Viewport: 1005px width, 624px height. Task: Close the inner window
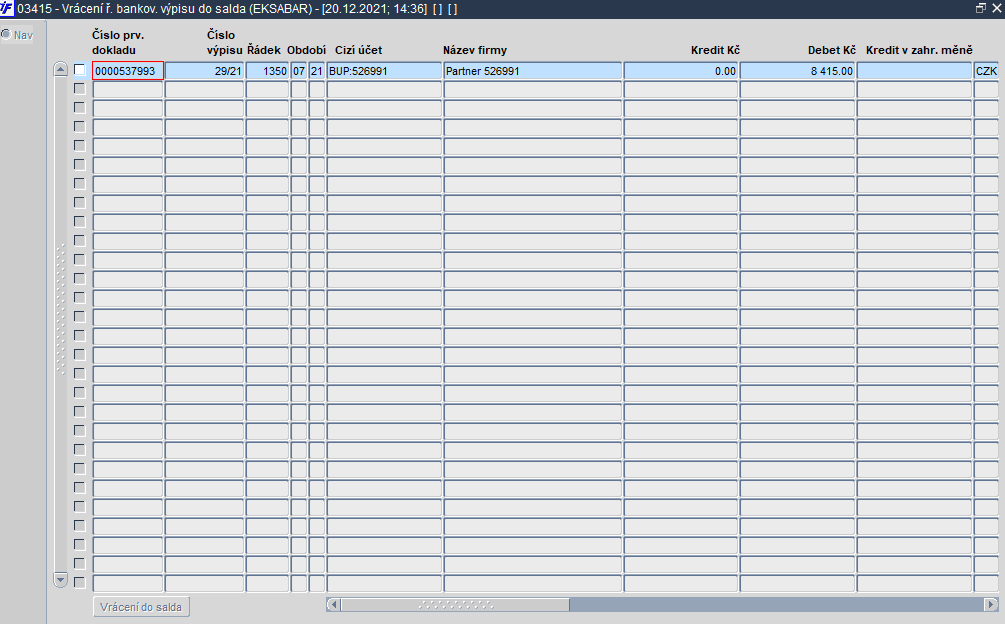[996, 8]
